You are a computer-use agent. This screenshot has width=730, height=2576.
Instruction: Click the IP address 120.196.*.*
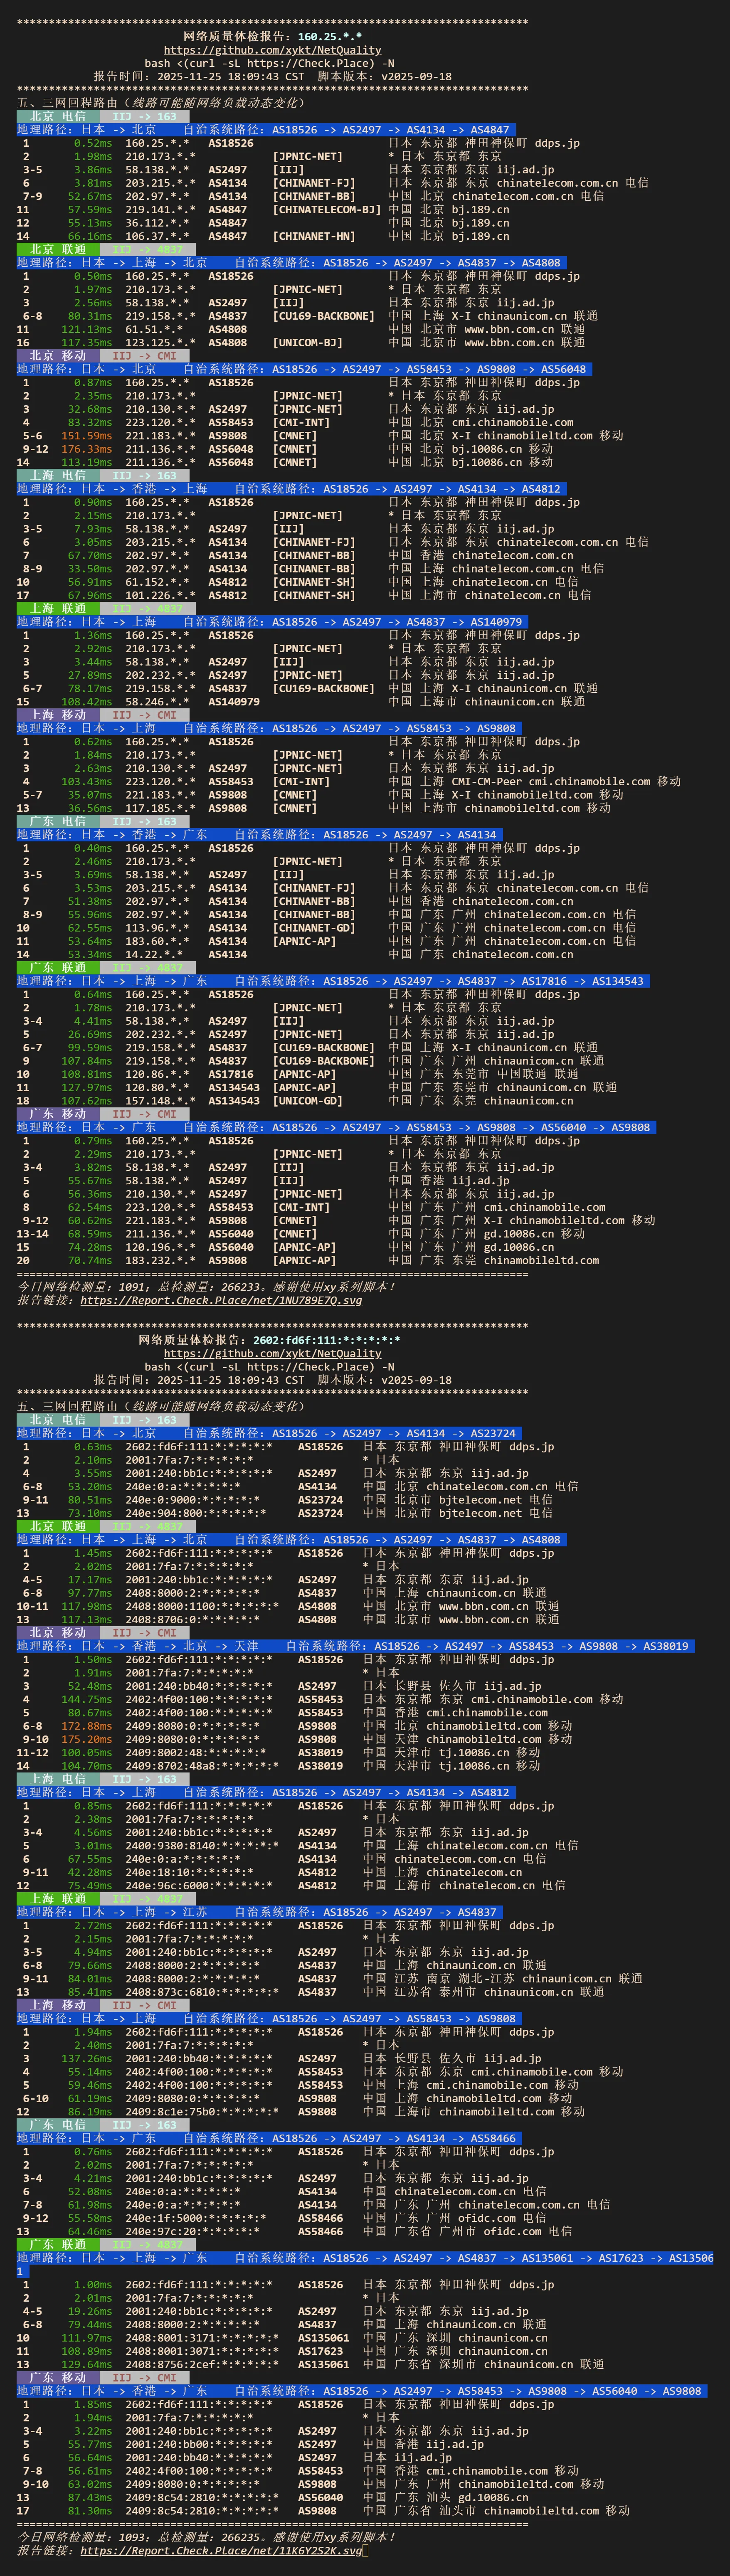[160, 1247]
